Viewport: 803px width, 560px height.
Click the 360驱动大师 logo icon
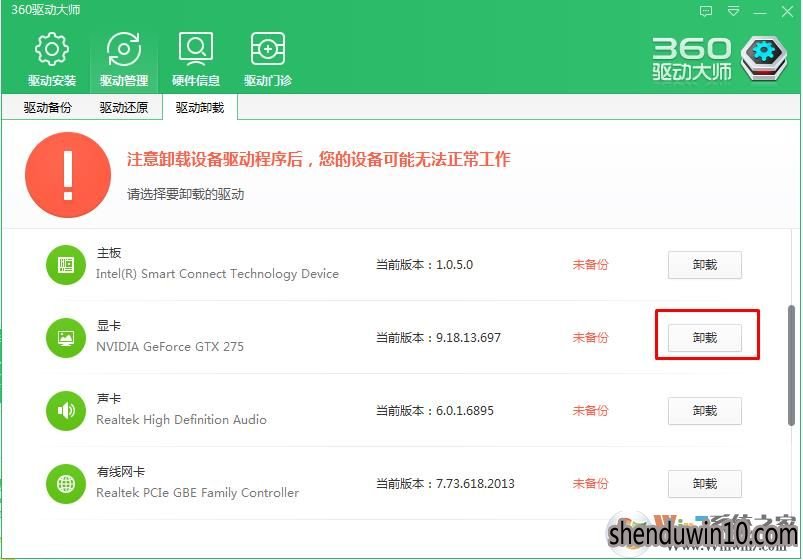764,59
